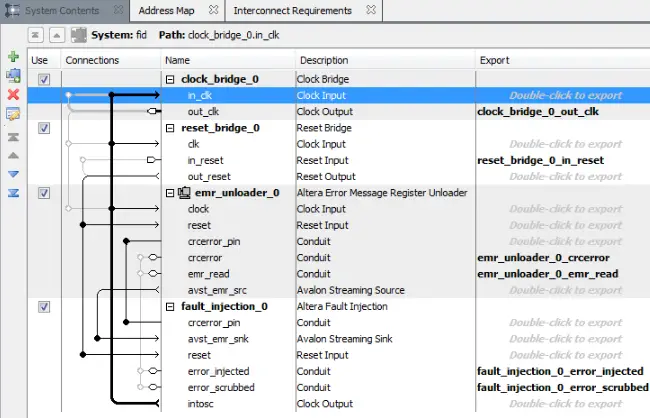The width and height of the screenshot is (650, 418).
Task: Click the up-level arrow button near System
Action: (x=57, y=35)
